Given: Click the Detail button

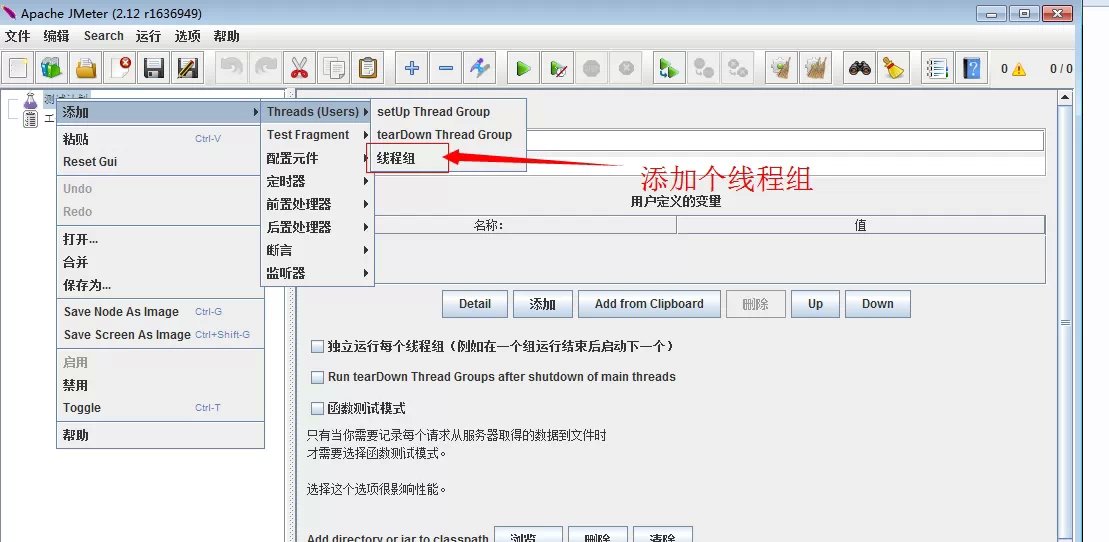Looking at the screenshot, I should click(x=475, y=304).
